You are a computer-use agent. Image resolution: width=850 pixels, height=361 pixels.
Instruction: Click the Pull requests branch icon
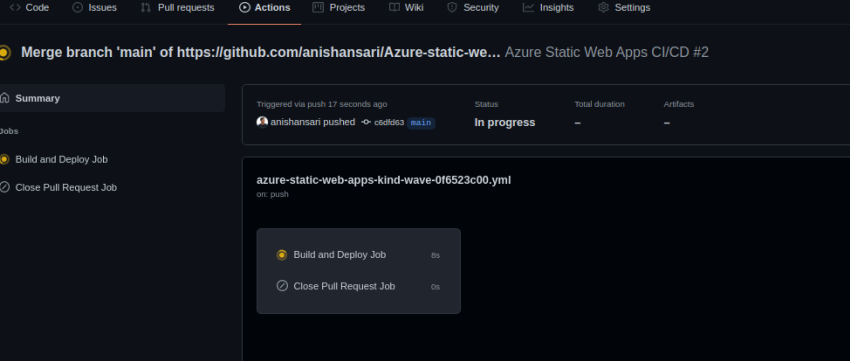point(145,8)
